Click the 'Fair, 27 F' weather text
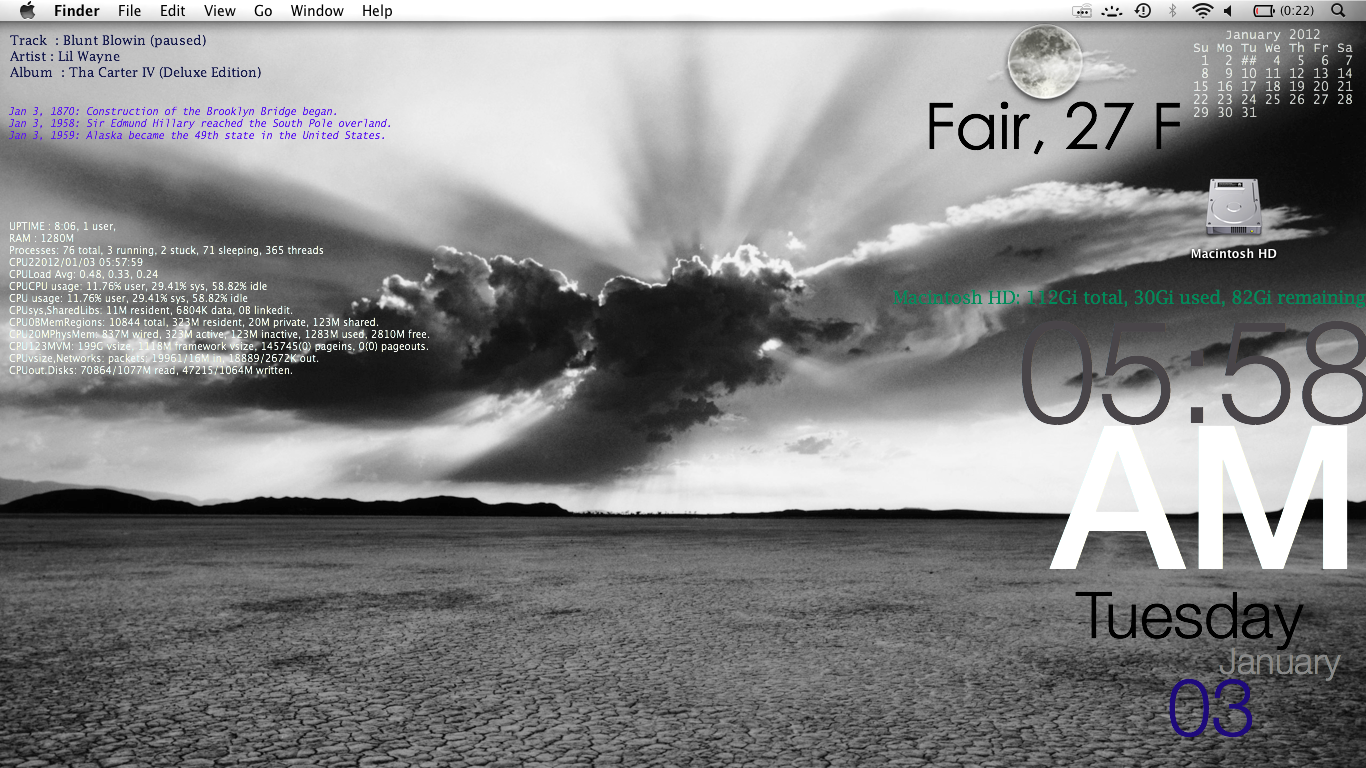The image size is (1366, 768). pos(1054,127)
